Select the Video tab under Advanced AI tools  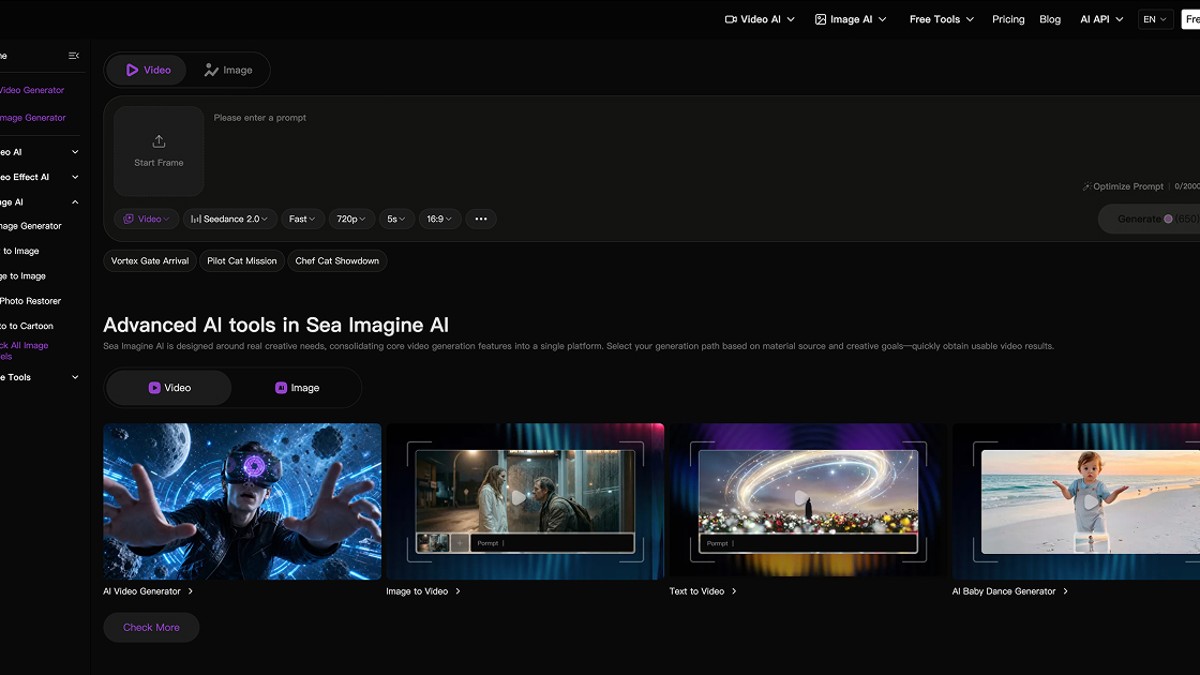coord(169,388)
